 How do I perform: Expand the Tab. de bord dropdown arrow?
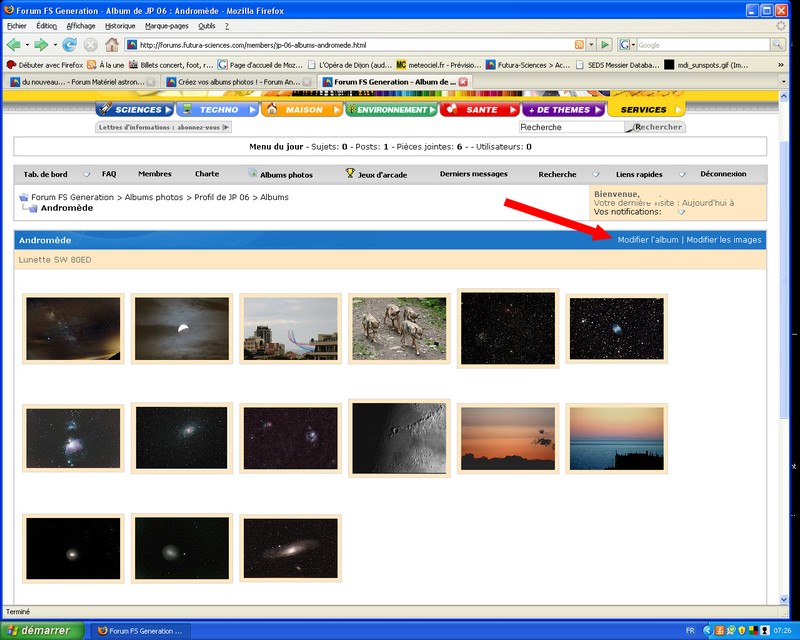[x=87, y=175]
